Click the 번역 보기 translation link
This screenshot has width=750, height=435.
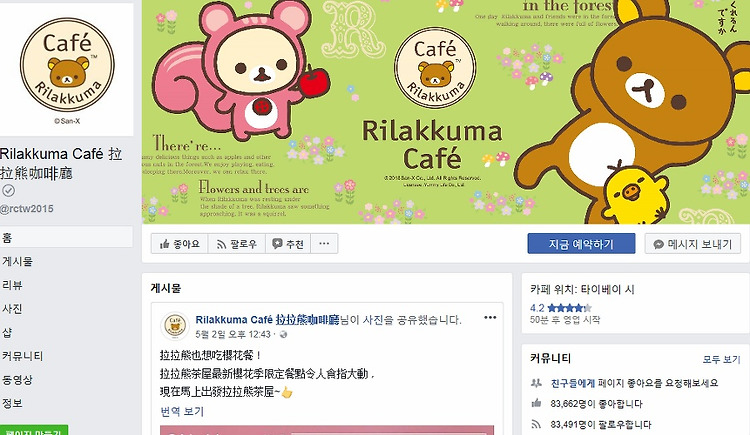(182, 412)
